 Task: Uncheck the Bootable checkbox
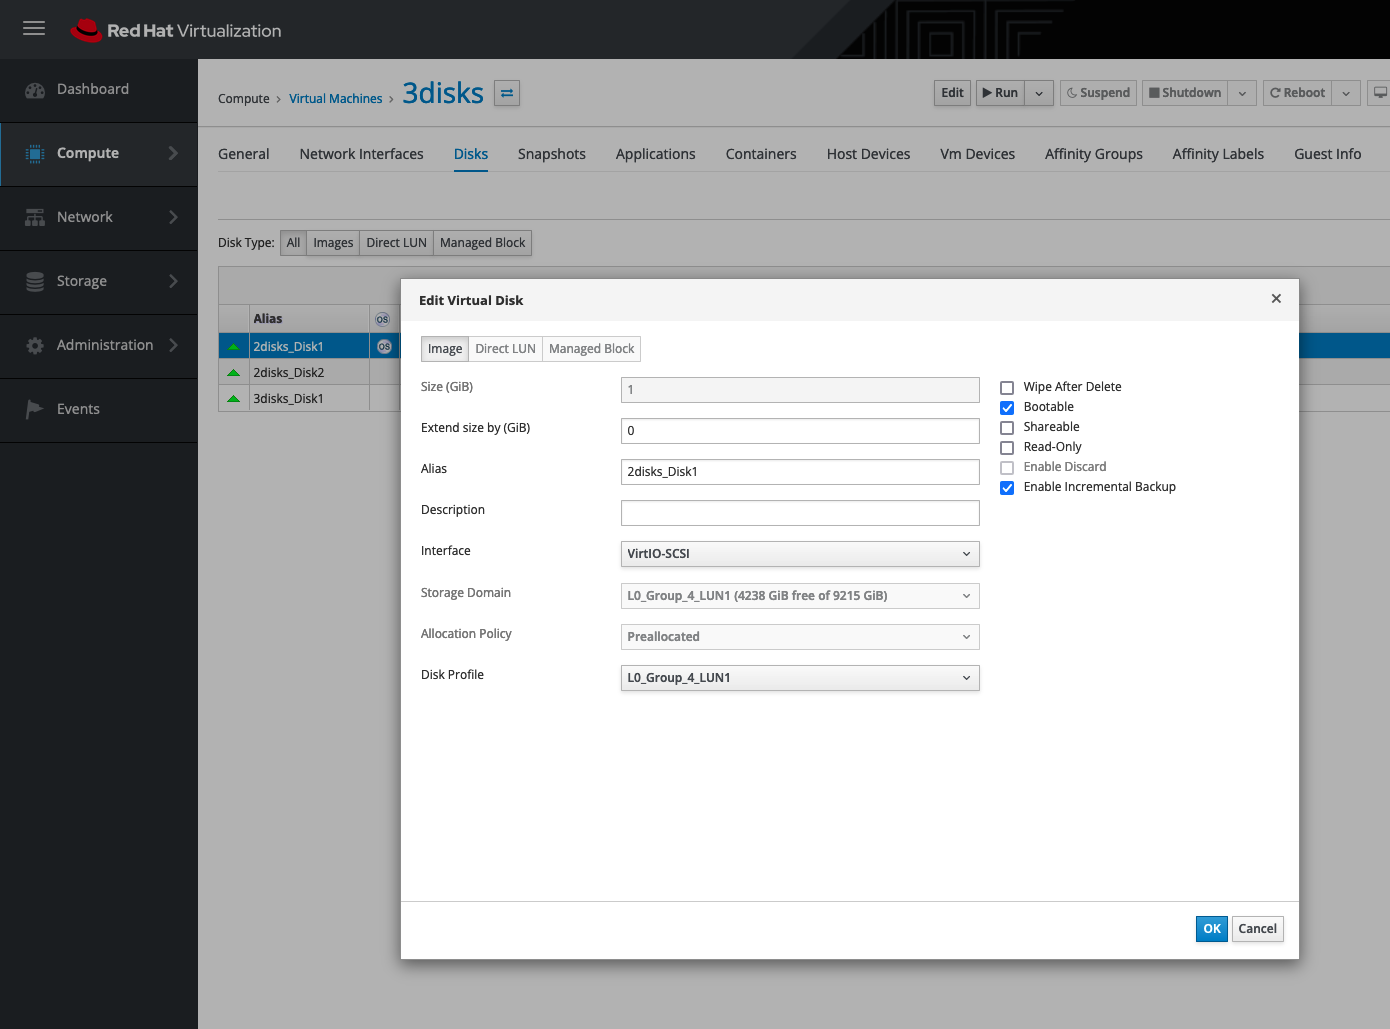click(1007, 408)
